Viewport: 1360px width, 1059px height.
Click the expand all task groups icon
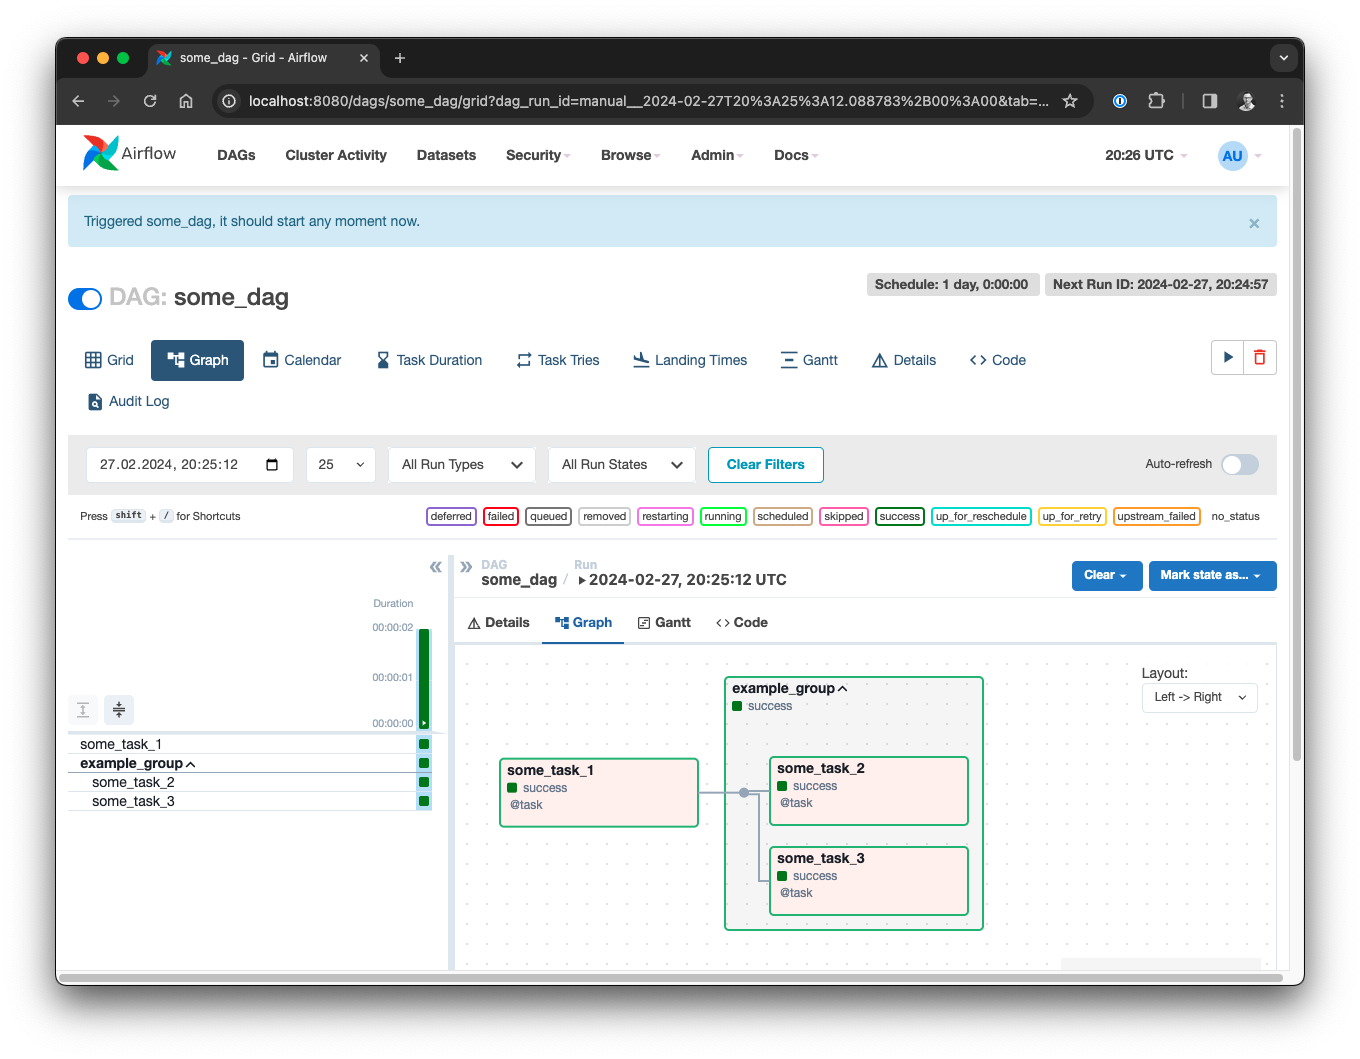(x=83, y=710)
